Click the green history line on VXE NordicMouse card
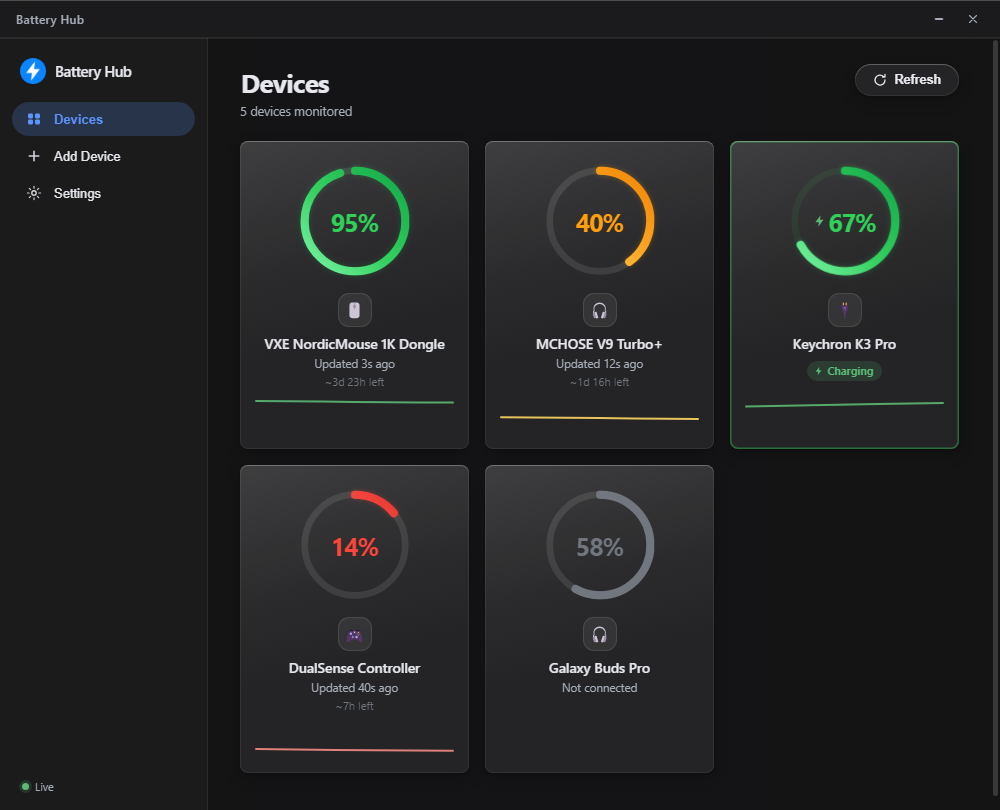The width and height of the screenshot is (1000, 810). coord(355,402)
